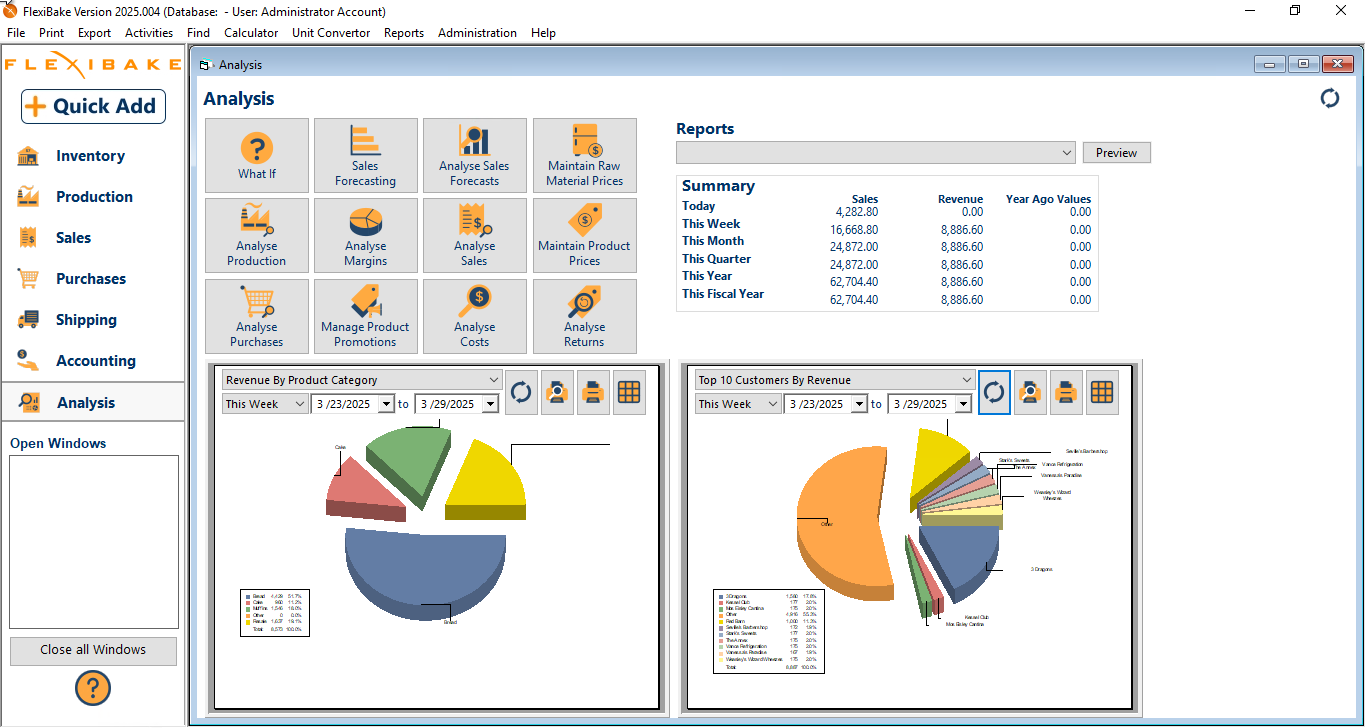Open the Purchases module
1365x728 pixels.
(x=93, y=279)
